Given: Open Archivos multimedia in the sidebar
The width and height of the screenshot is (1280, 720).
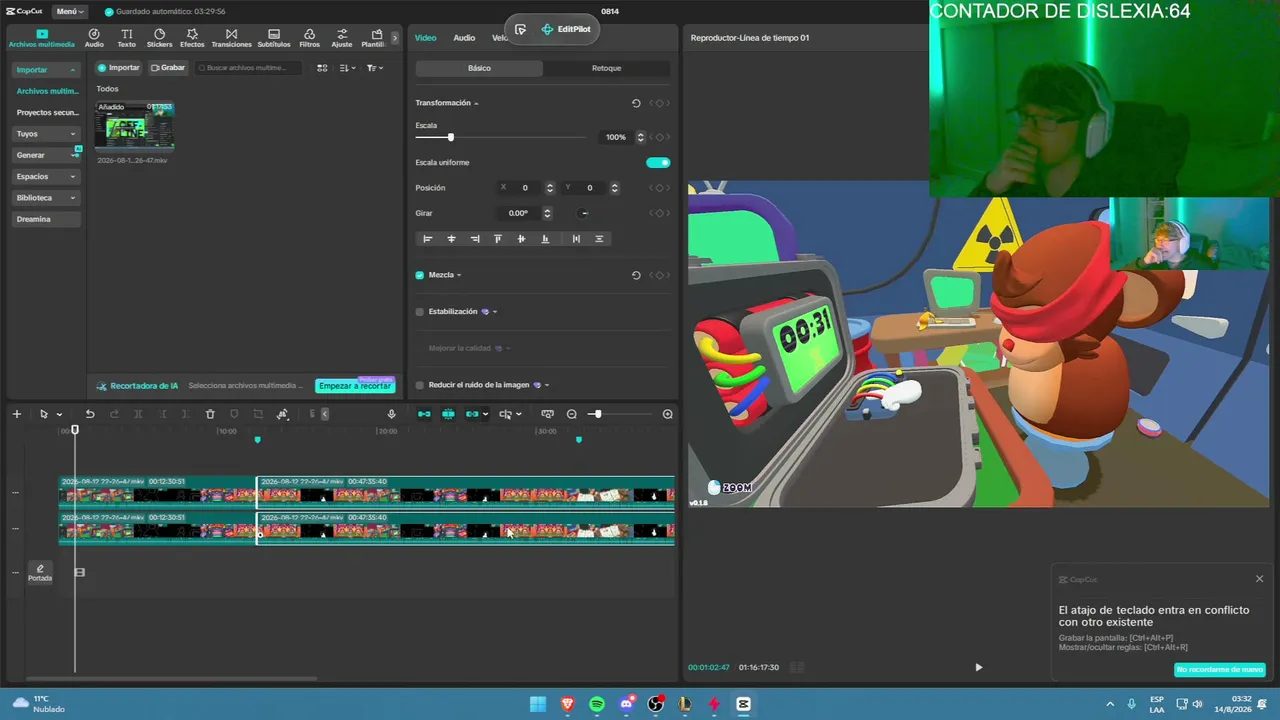Looking at the screenshot, I should click(x=47, y=91).
